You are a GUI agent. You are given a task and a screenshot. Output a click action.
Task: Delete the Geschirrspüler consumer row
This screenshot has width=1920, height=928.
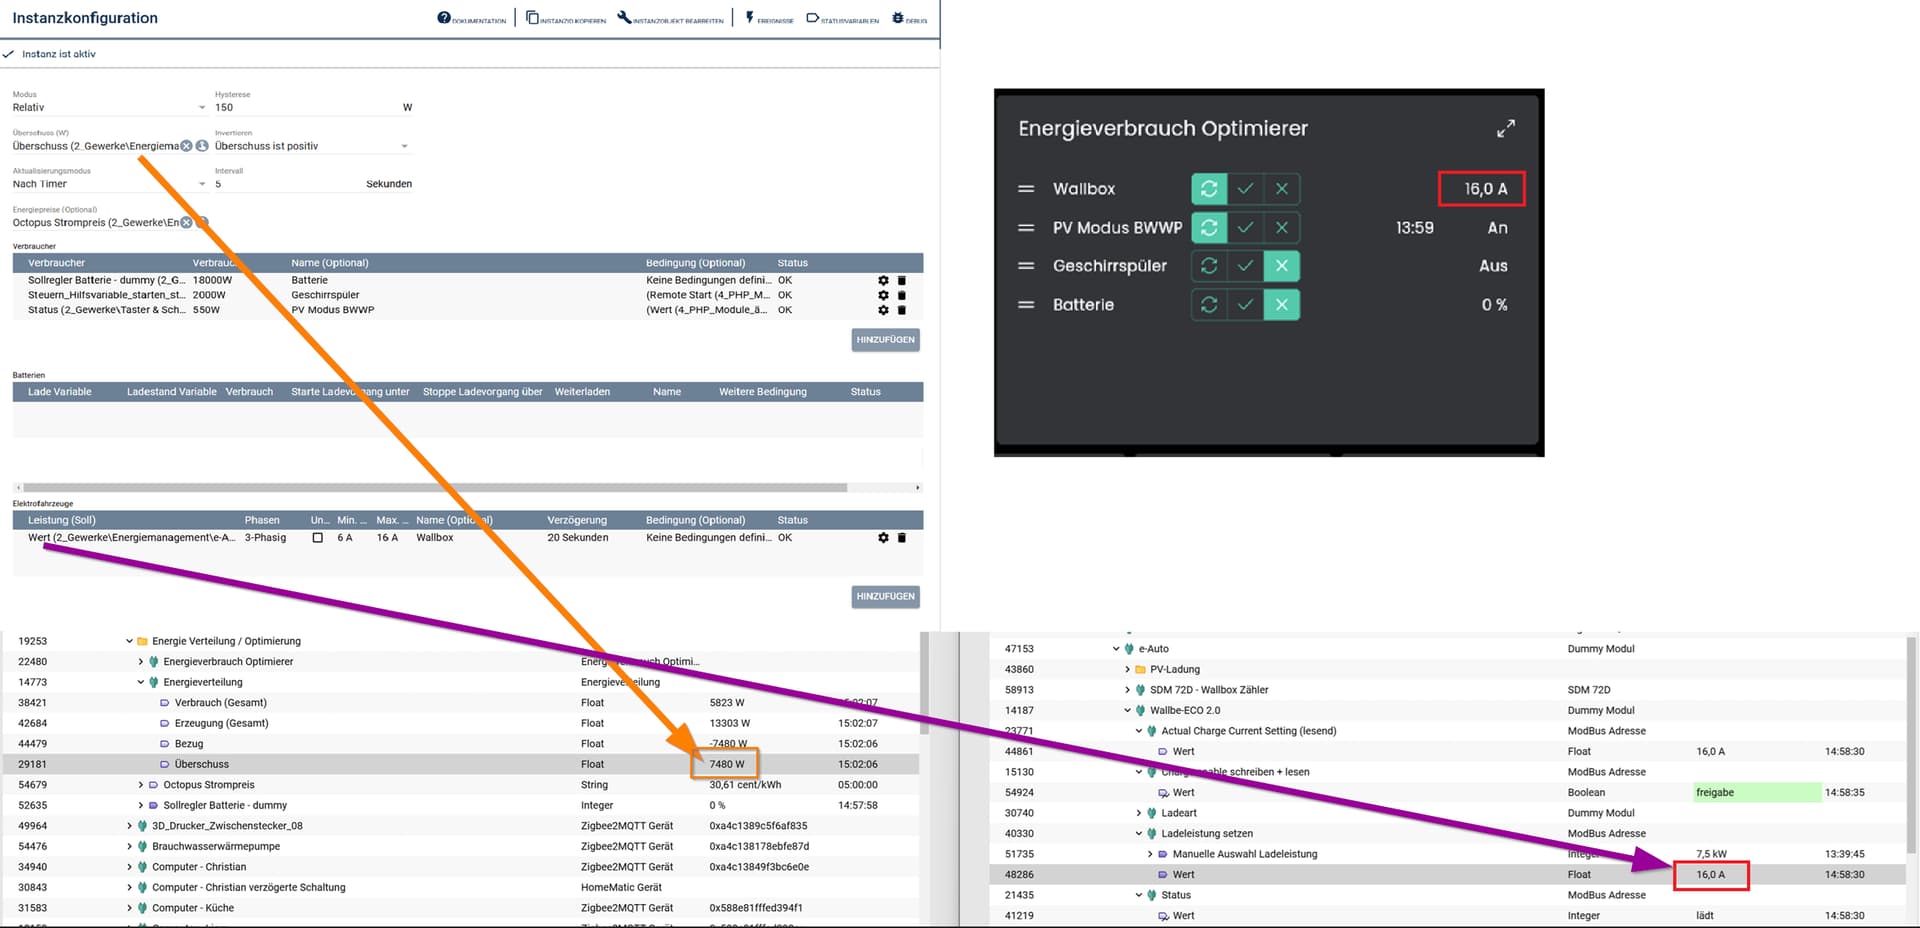(901, 295)
